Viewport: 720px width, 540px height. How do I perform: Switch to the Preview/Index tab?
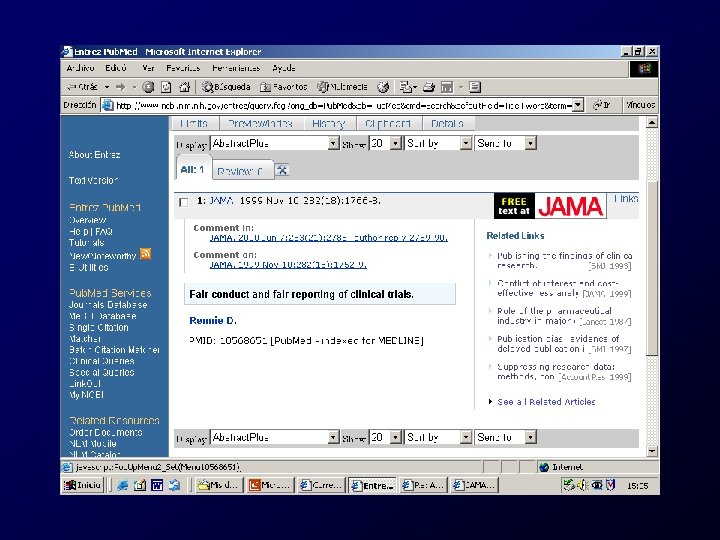[260, 124]
